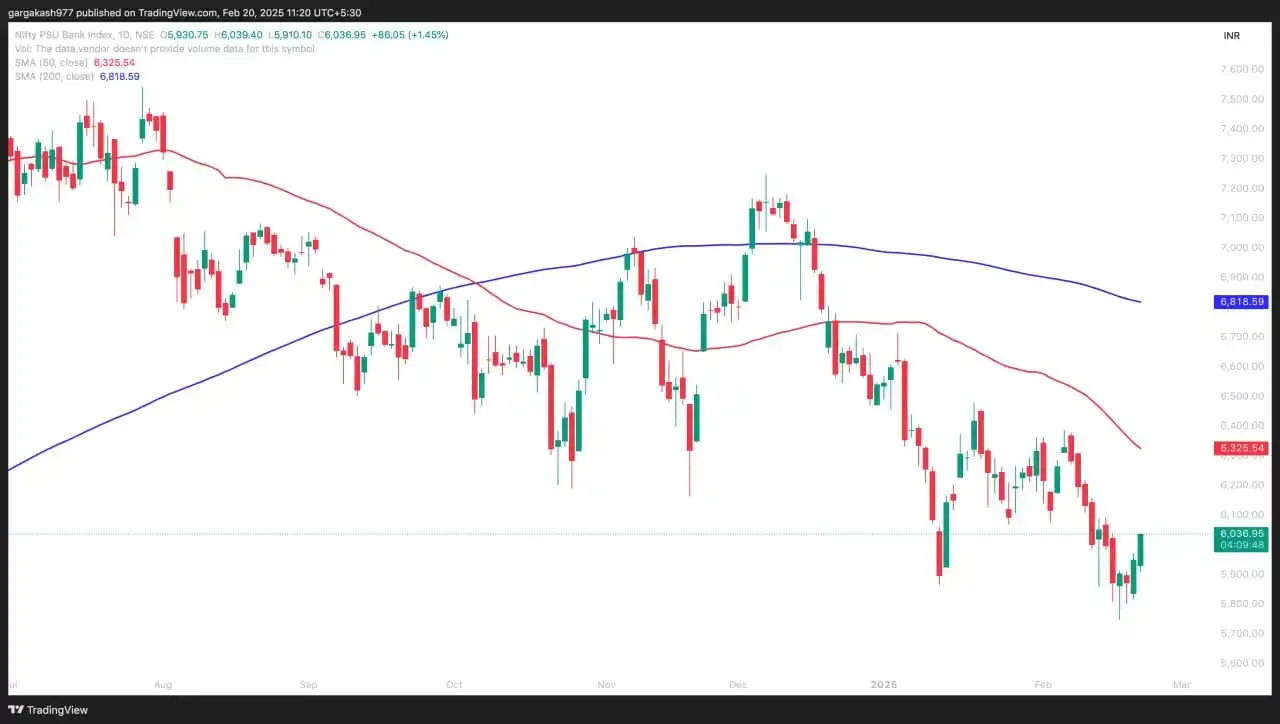Click the 6,500.00 price axis label
The height and width of the screenshot is (724, 1280).
(1242, 396)
